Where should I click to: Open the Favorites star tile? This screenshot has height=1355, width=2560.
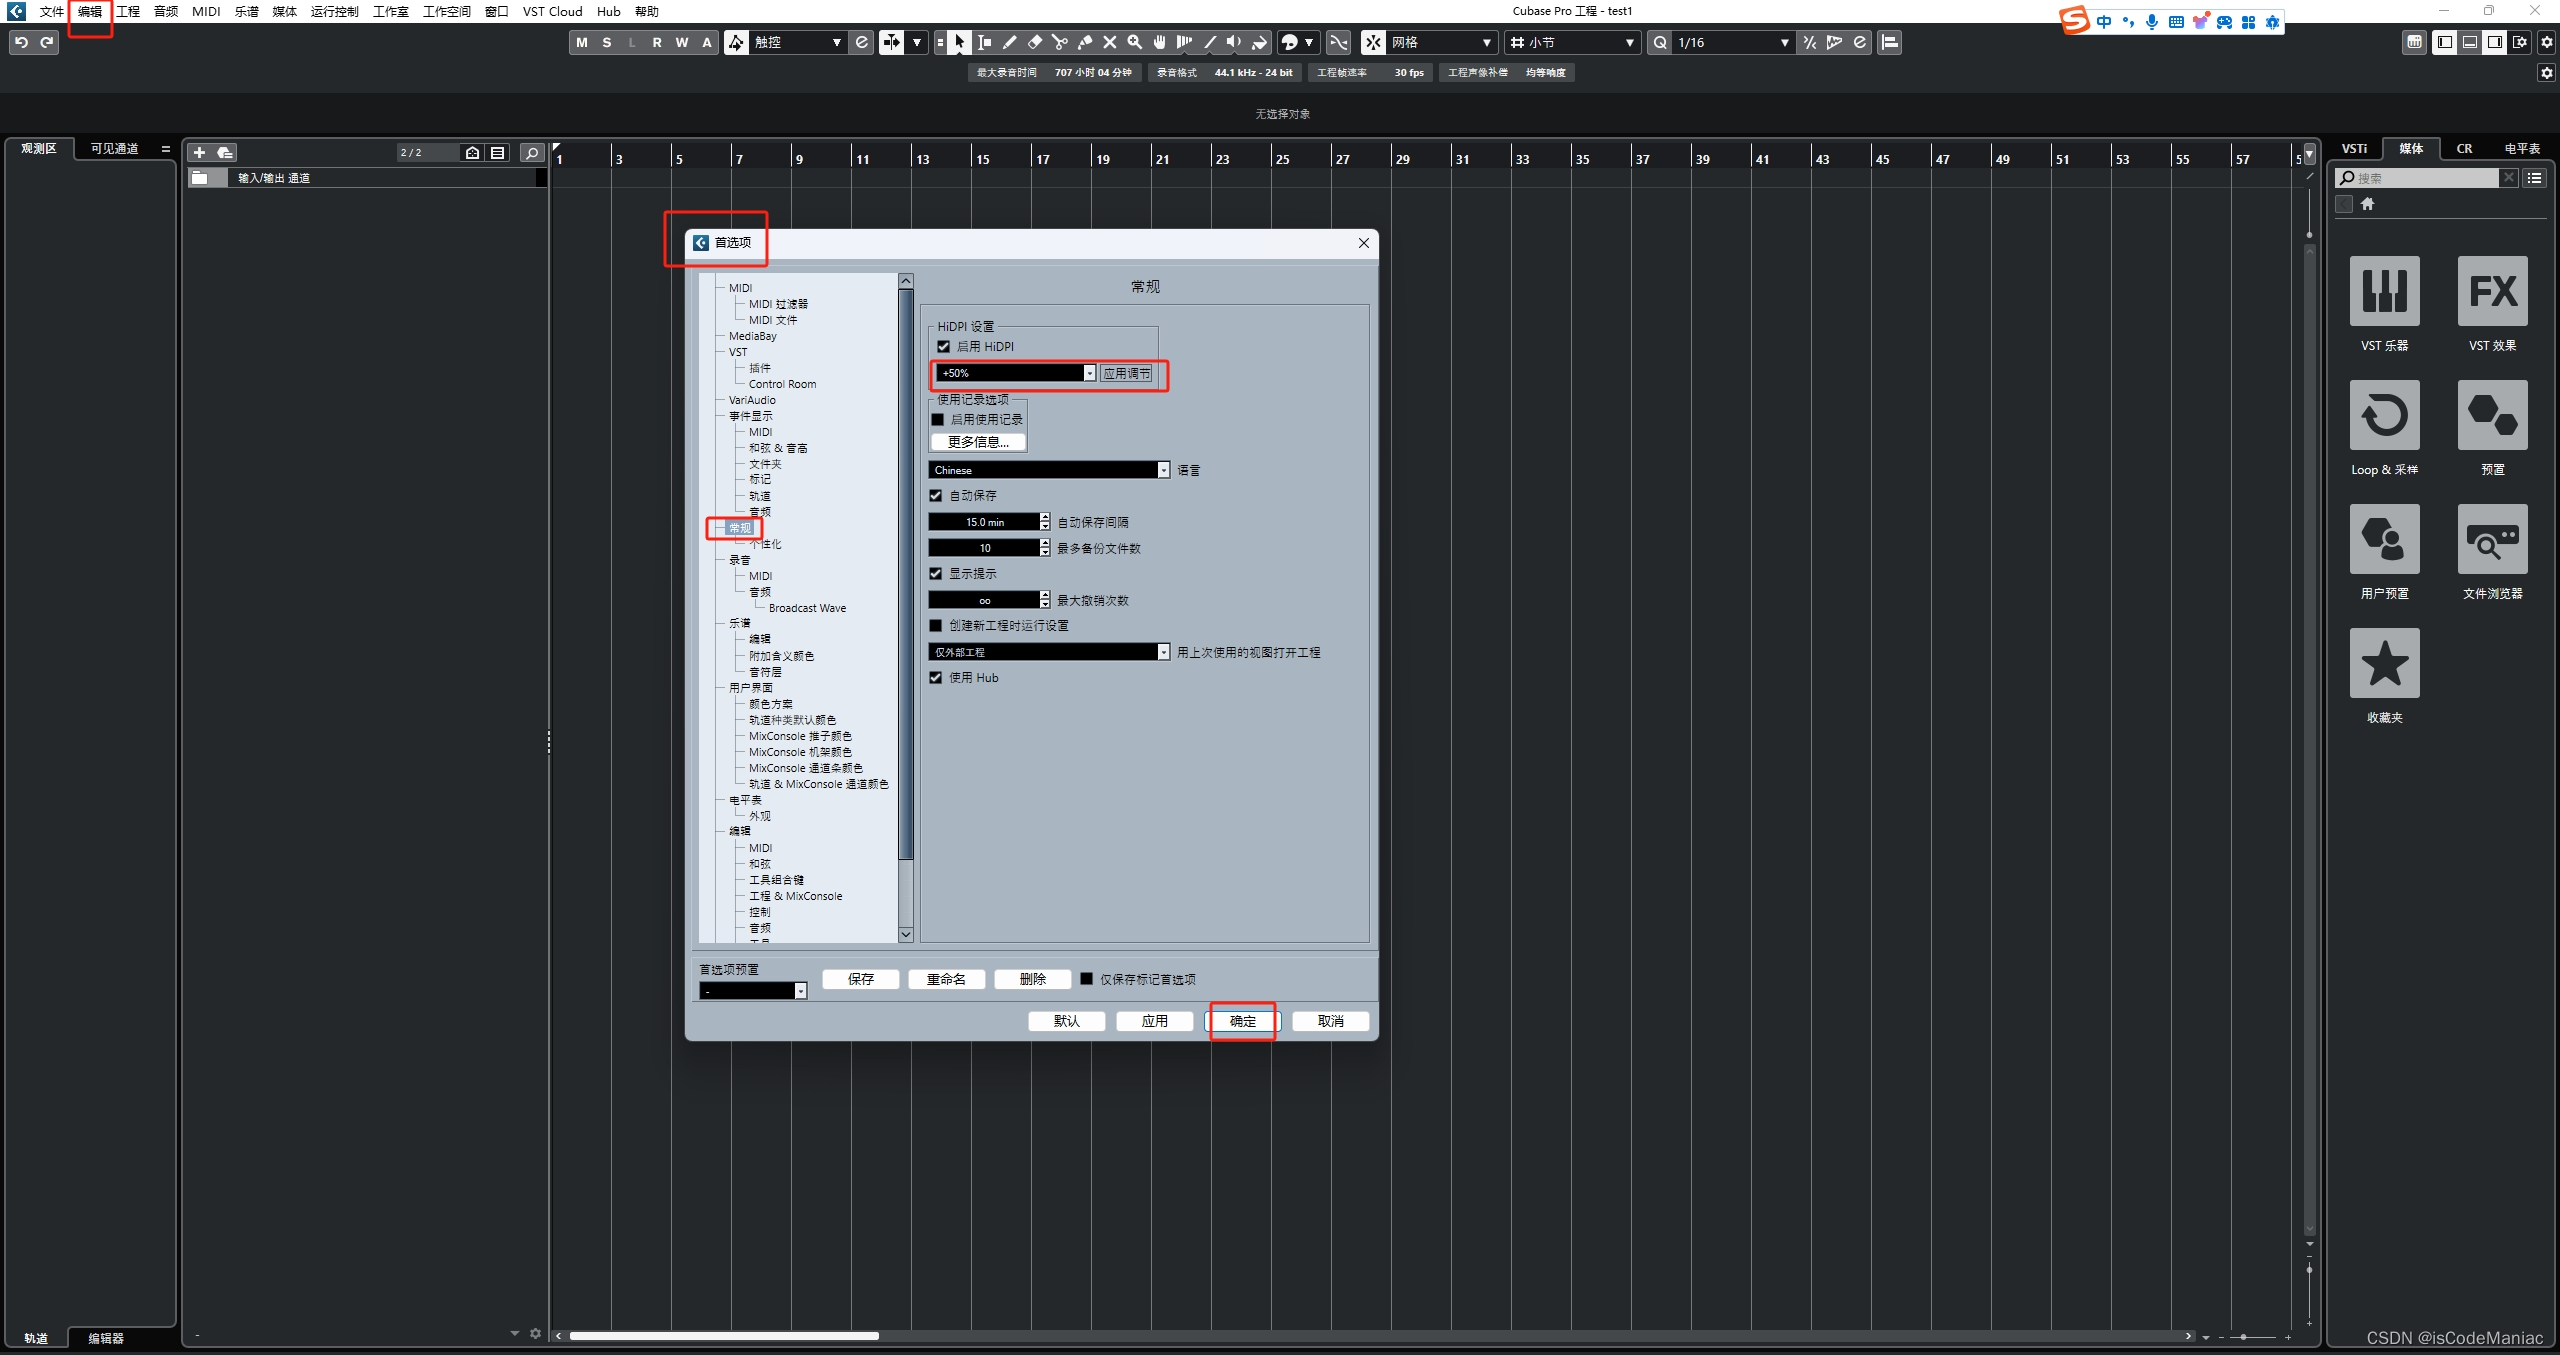coord(2384,663)
